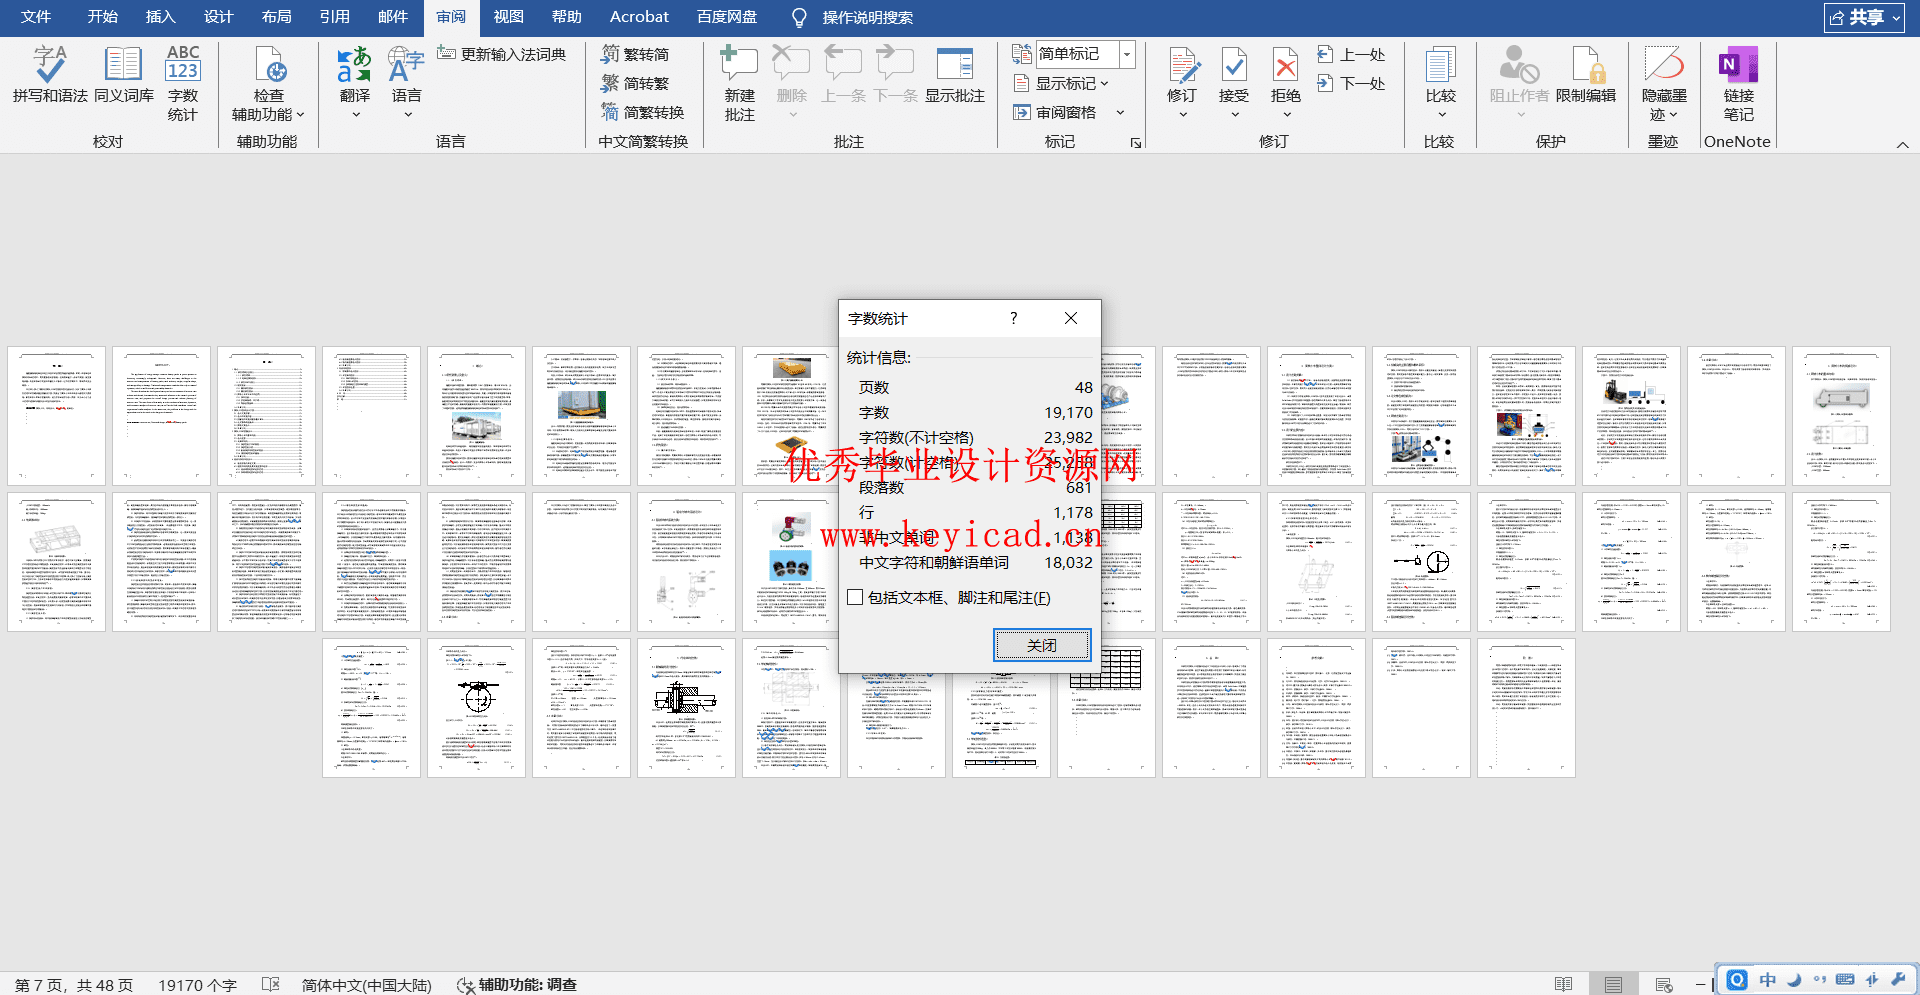Click Show Comments (显示批注)
Viewport: 1920px width, 995px height.
(x=955, y=75)
